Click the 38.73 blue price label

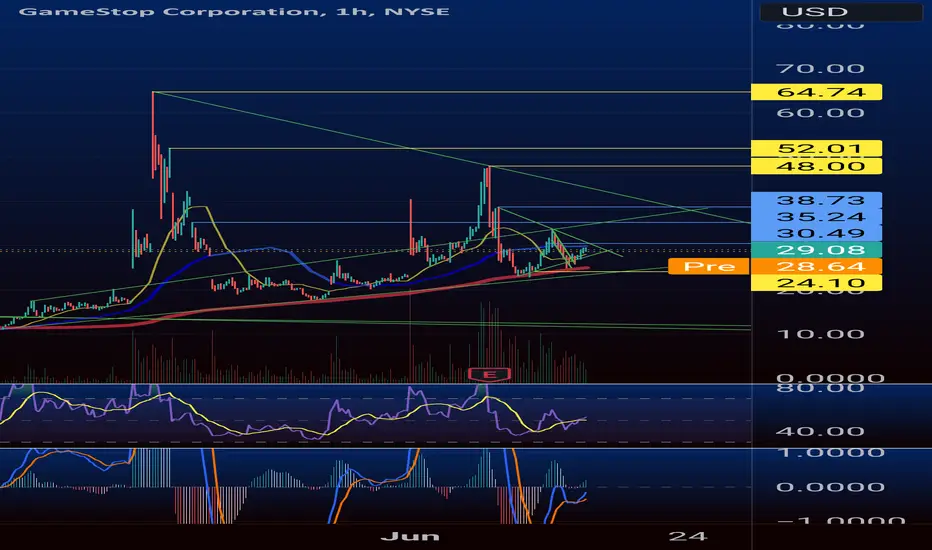(x=817, y=200)
